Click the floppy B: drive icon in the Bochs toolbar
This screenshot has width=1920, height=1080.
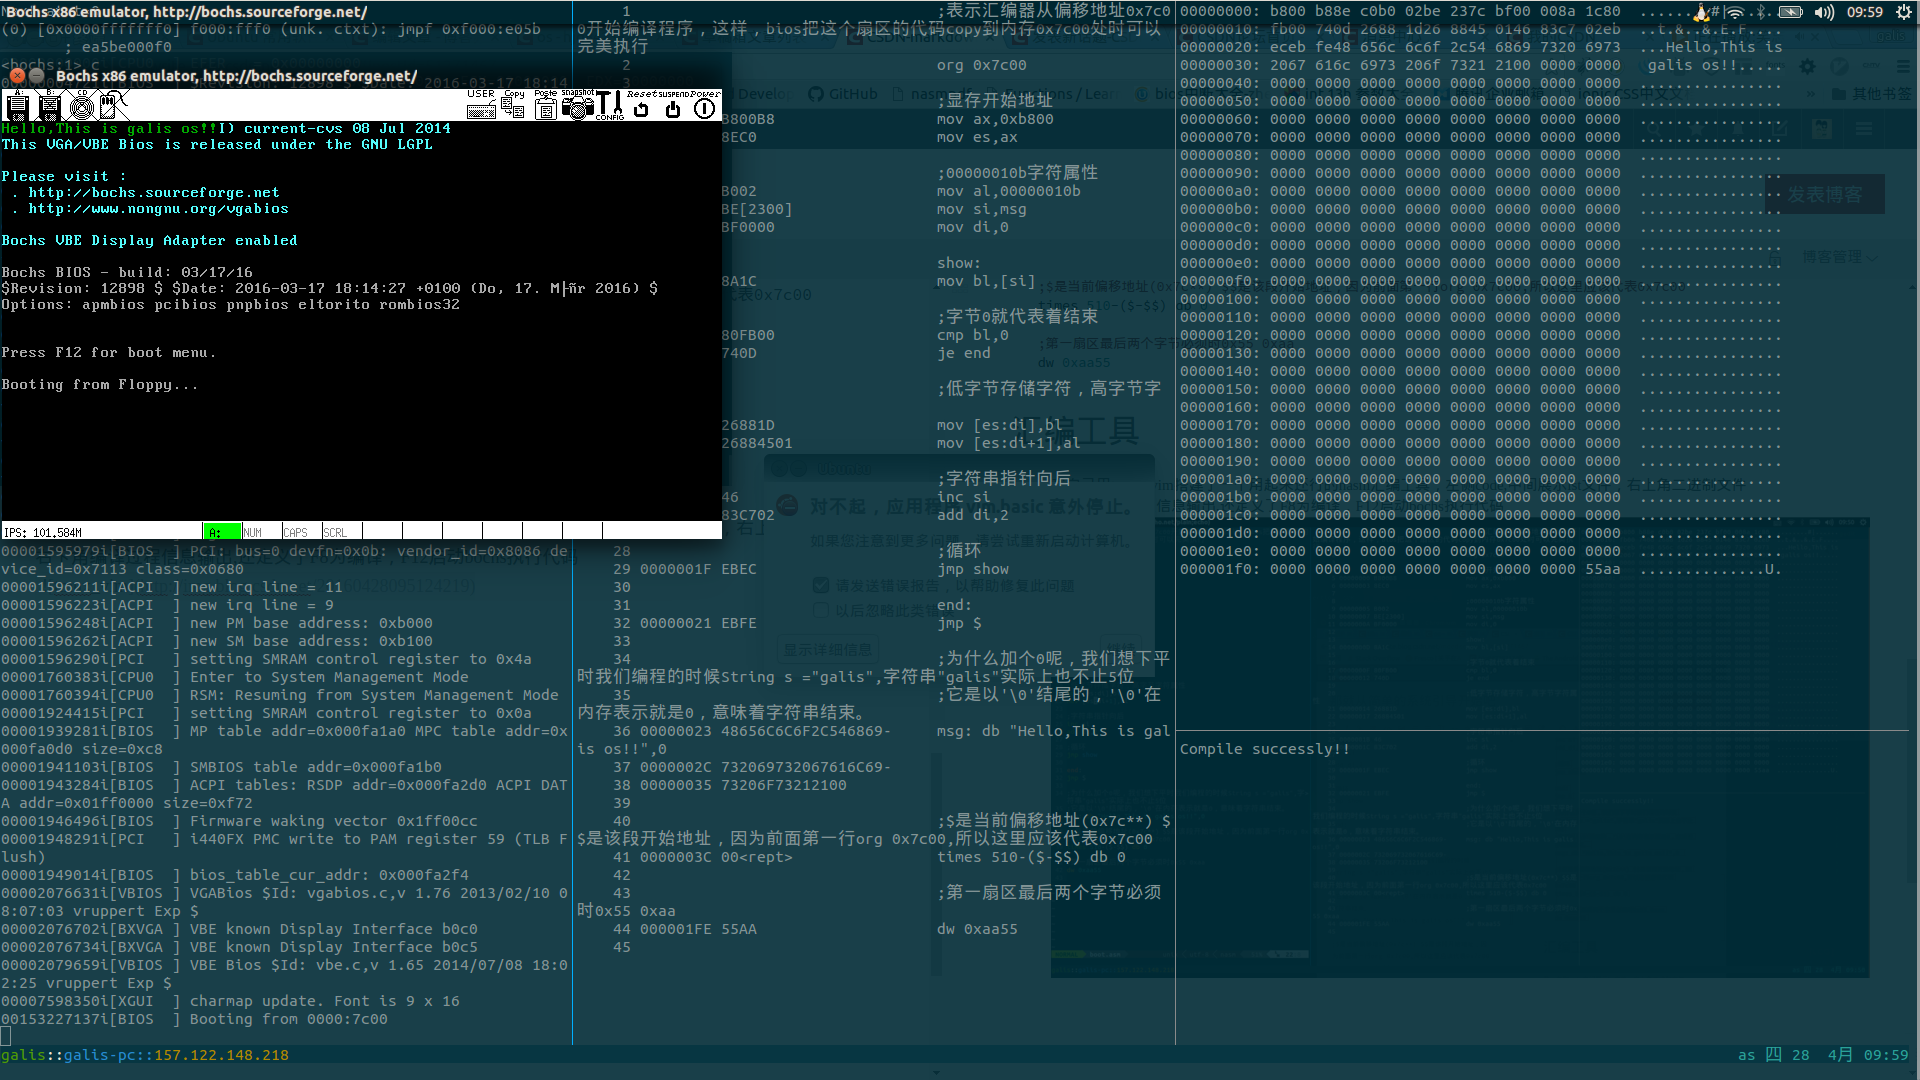[x=49, y=105]
